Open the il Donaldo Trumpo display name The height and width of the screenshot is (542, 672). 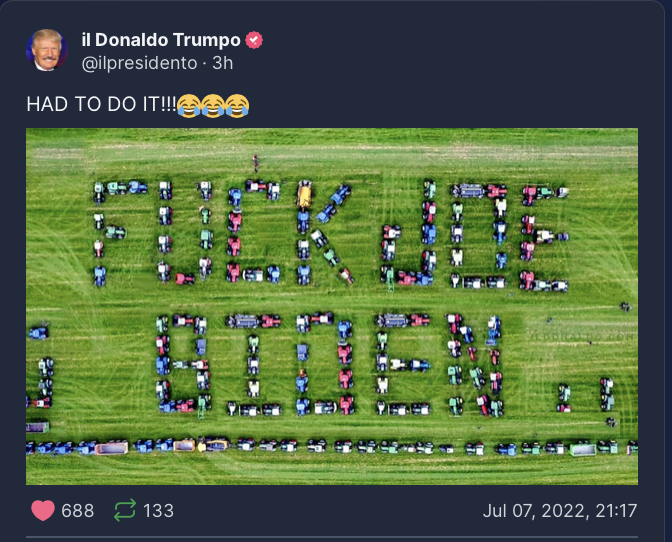click(161, 40)
